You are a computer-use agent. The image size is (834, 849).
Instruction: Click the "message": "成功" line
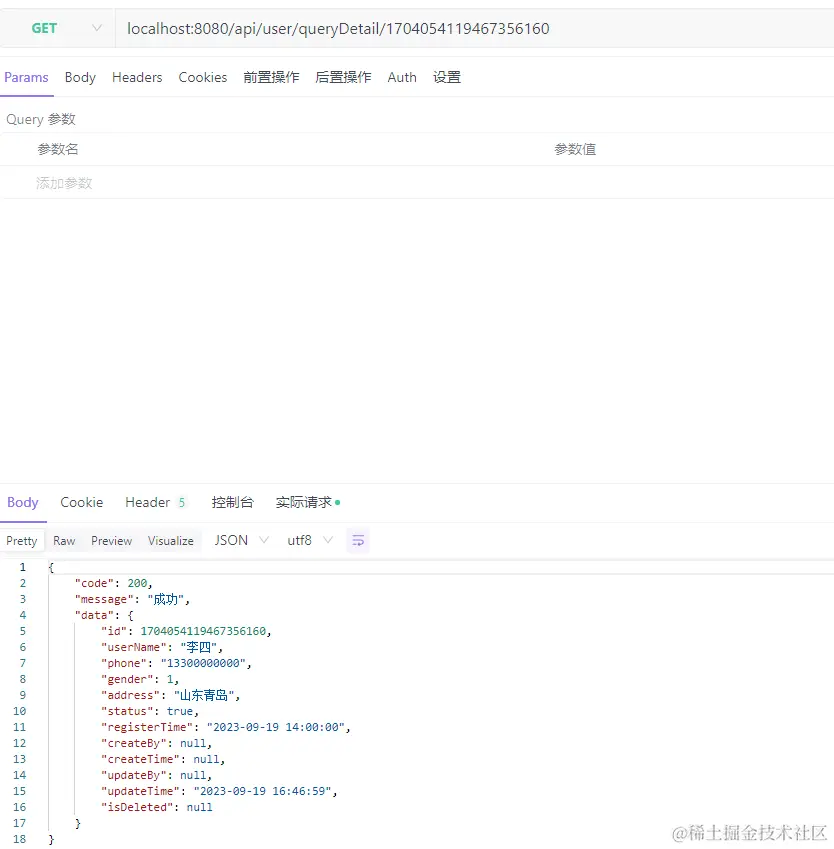(132, 599)
